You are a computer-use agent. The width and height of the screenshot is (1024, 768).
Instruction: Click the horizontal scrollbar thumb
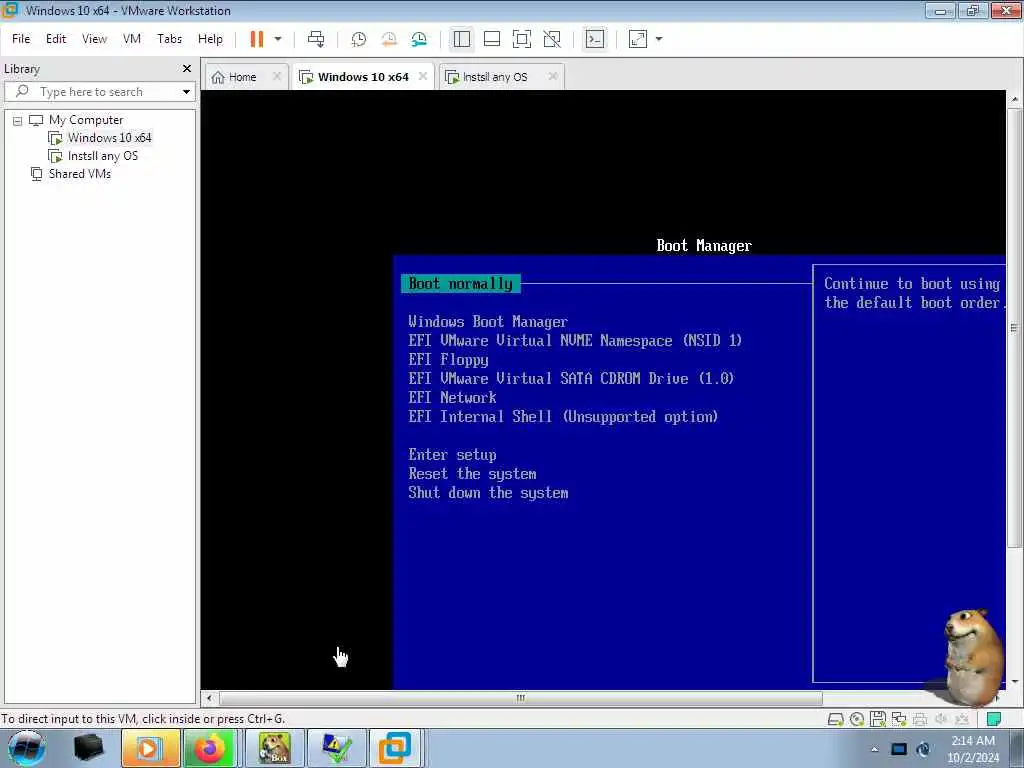coord(520,698)
